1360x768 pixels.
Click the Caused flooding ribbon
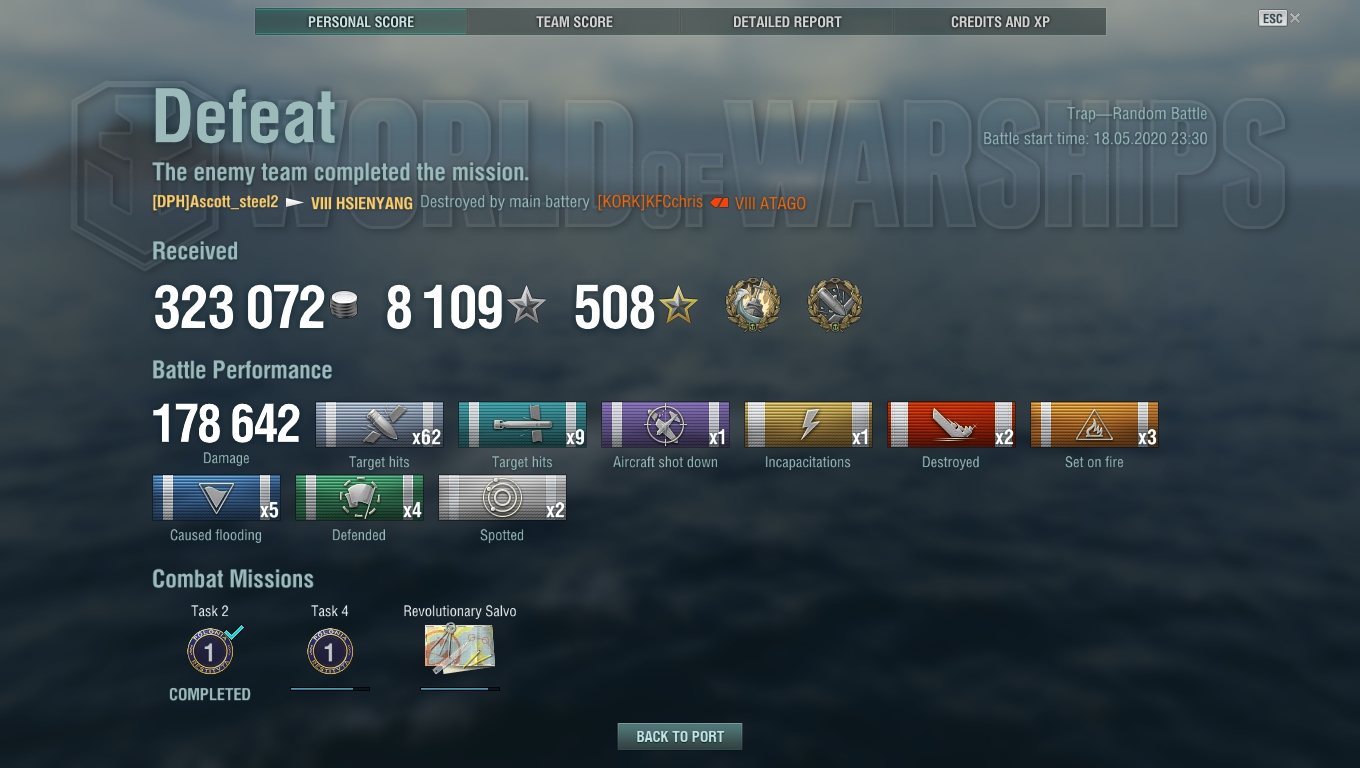pyautogui.click(x=216, y=498)
